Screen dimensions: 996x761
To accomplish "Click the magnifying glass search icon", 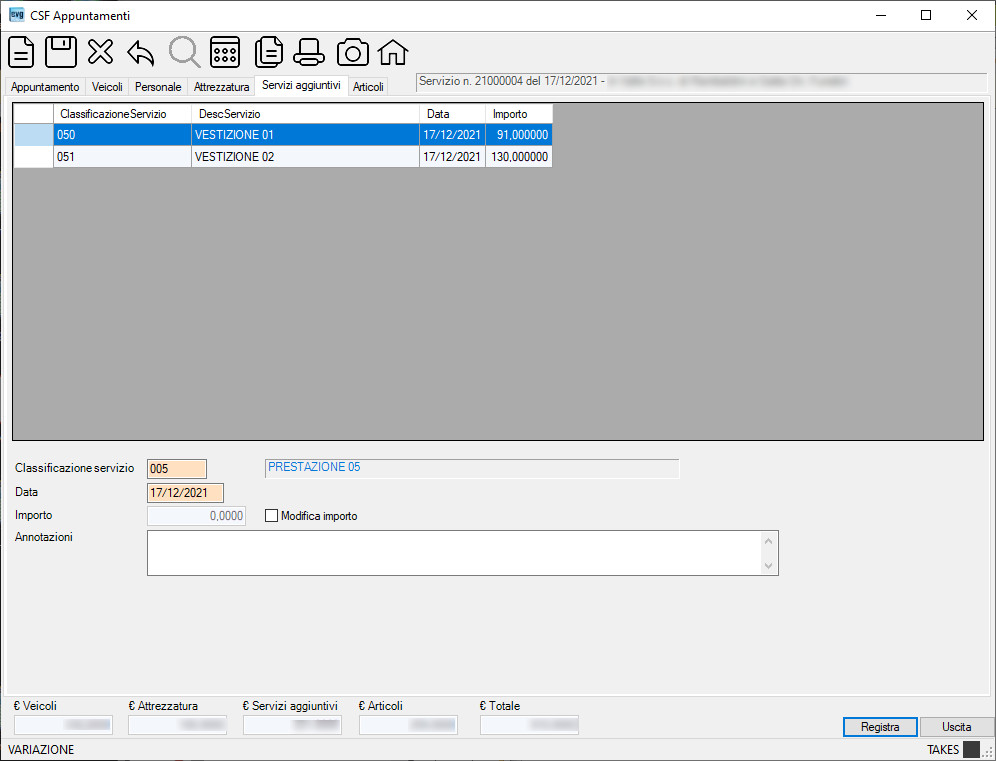I will pyautogui.click(x=184, y=52).
